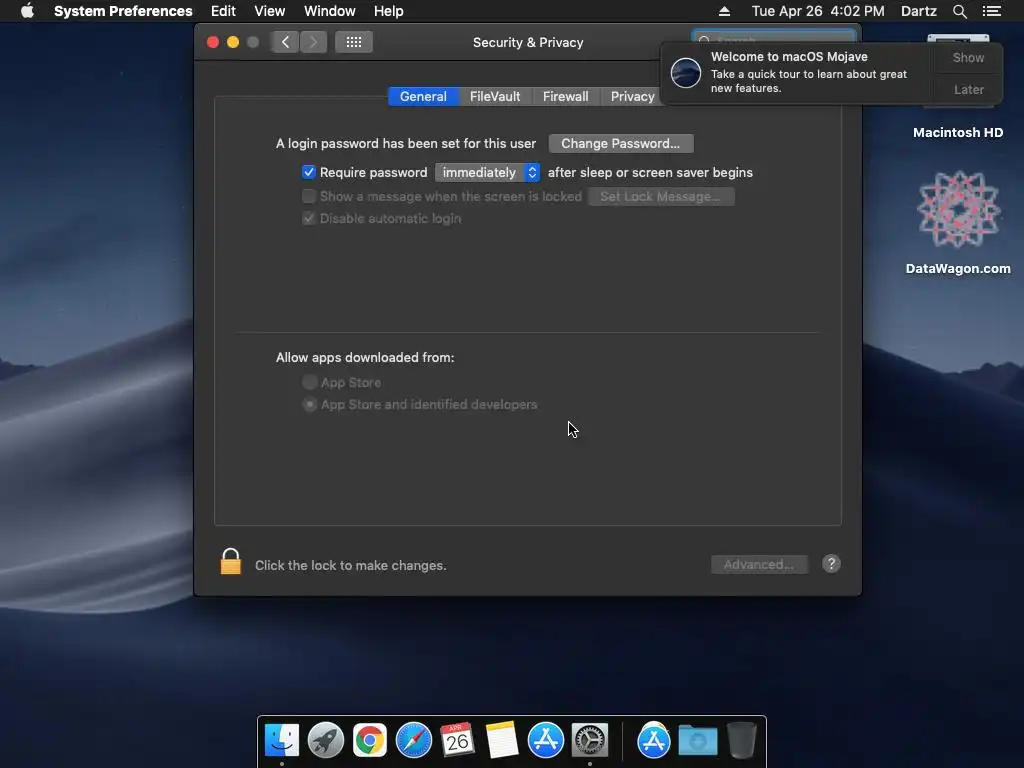1024x768 pixels.
Task: Launch Launchpad rocket icon in Dock
Action: click(x=326, y=740)
